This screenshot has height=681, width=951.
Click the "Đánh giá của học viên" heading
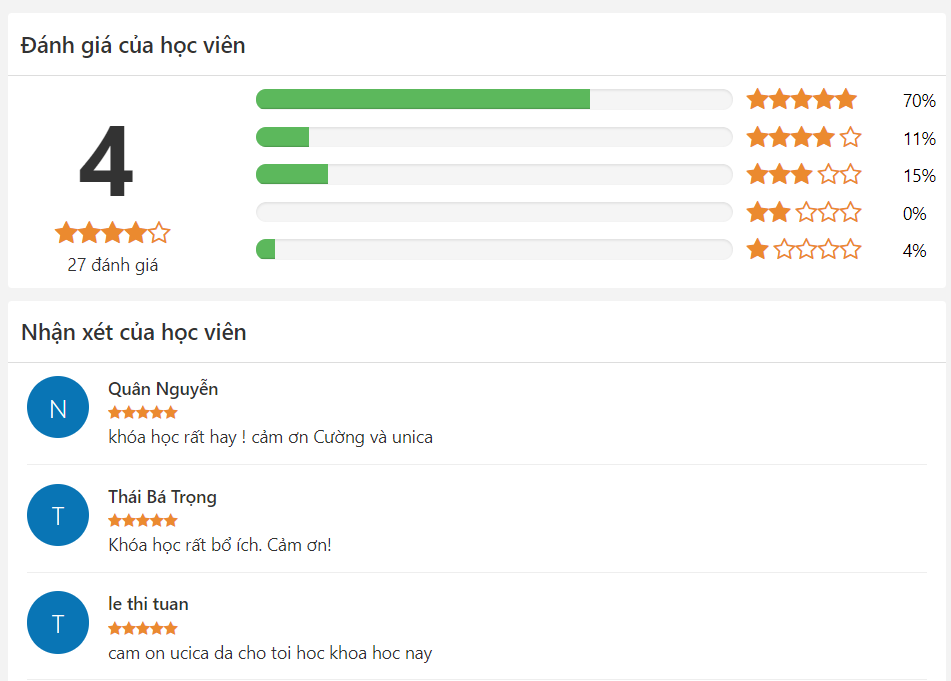(133, 45)
